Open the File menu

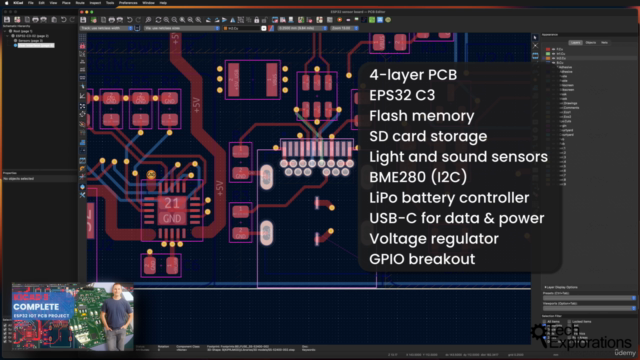pos(31,3)
